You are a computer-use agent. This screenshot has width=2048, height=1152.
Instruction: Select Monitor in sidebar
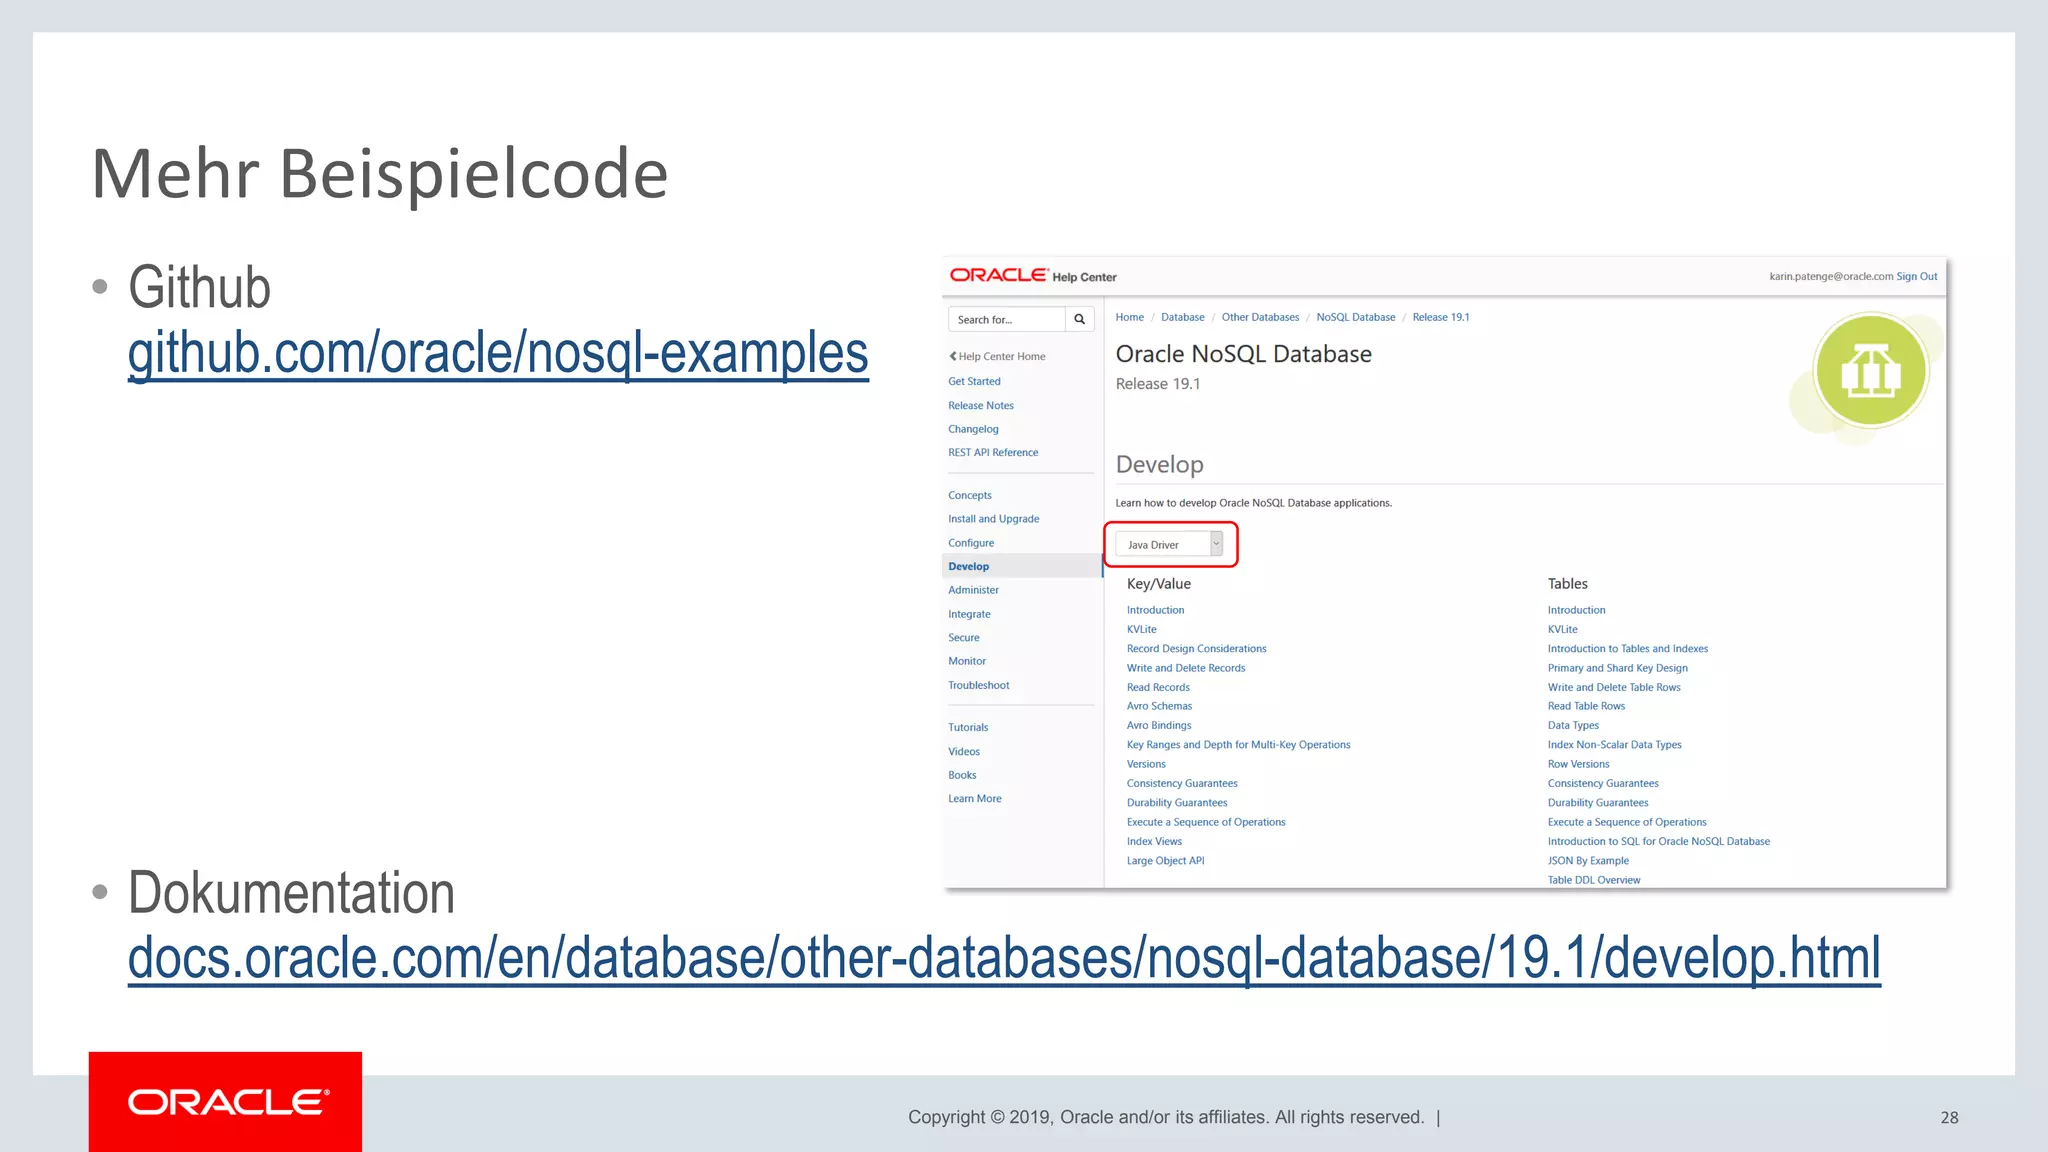(x=967, y=661)
